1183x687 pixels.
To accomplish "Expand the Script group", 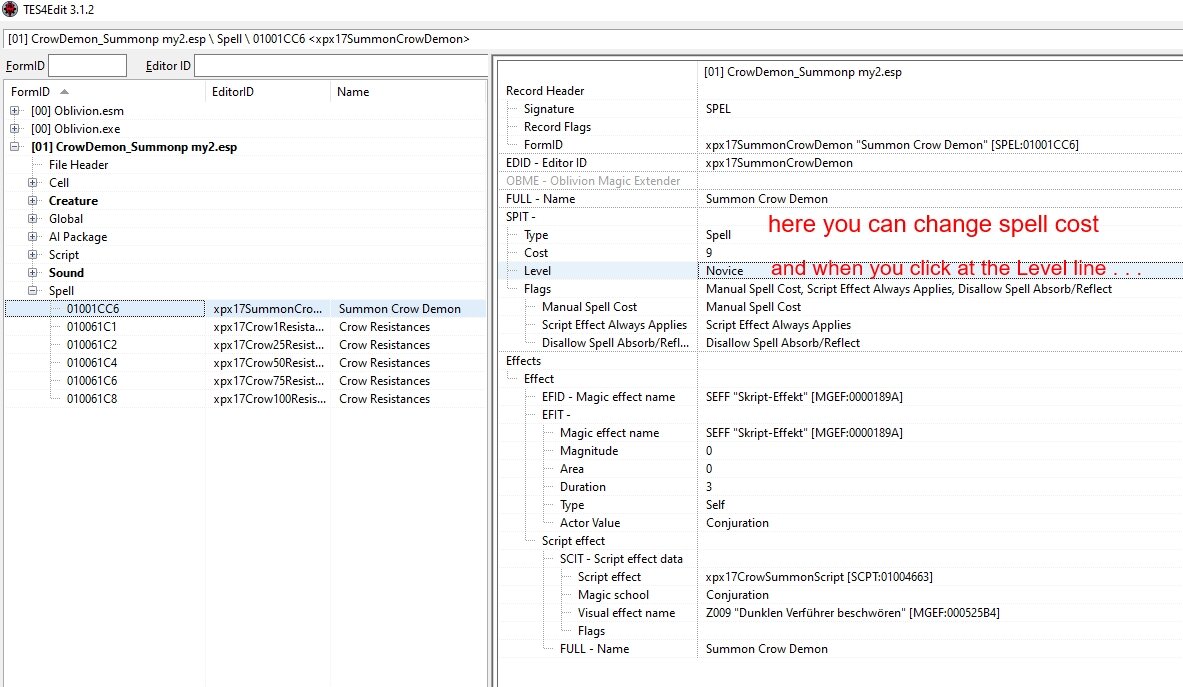I will click(x=32, y=254).
